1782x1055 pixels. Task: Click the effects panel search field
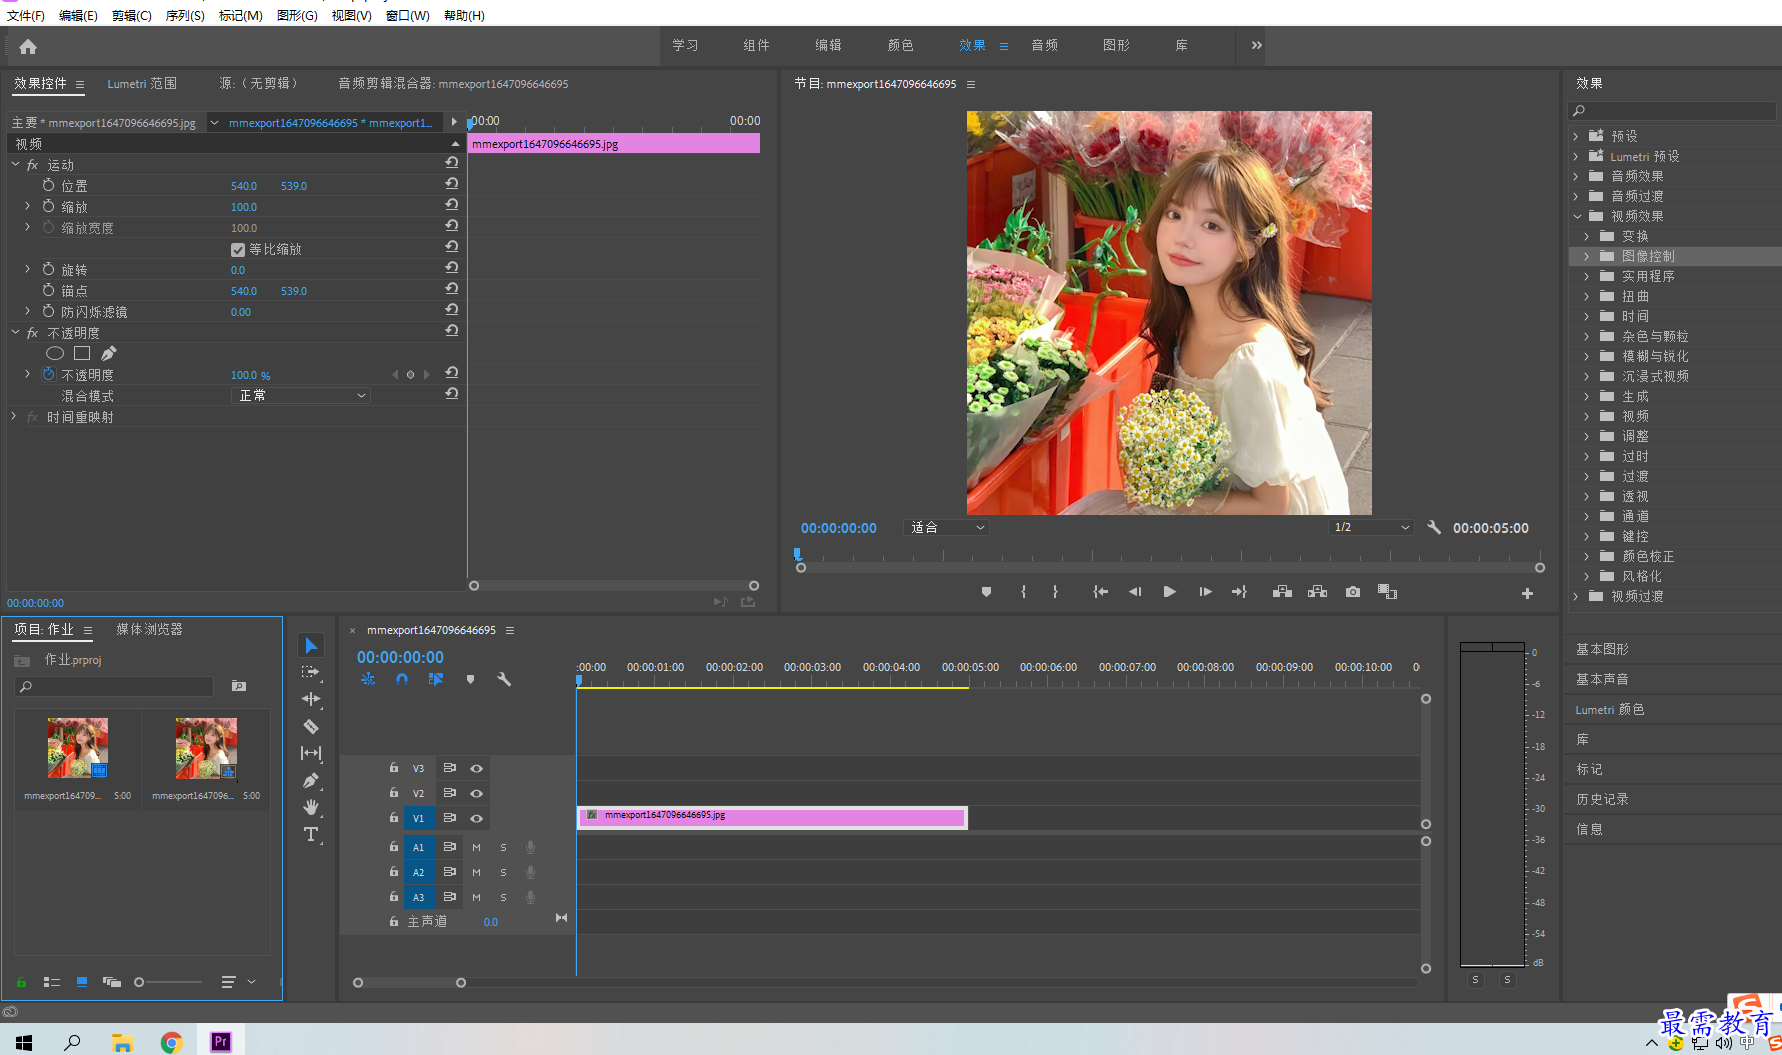[1672, 110]
